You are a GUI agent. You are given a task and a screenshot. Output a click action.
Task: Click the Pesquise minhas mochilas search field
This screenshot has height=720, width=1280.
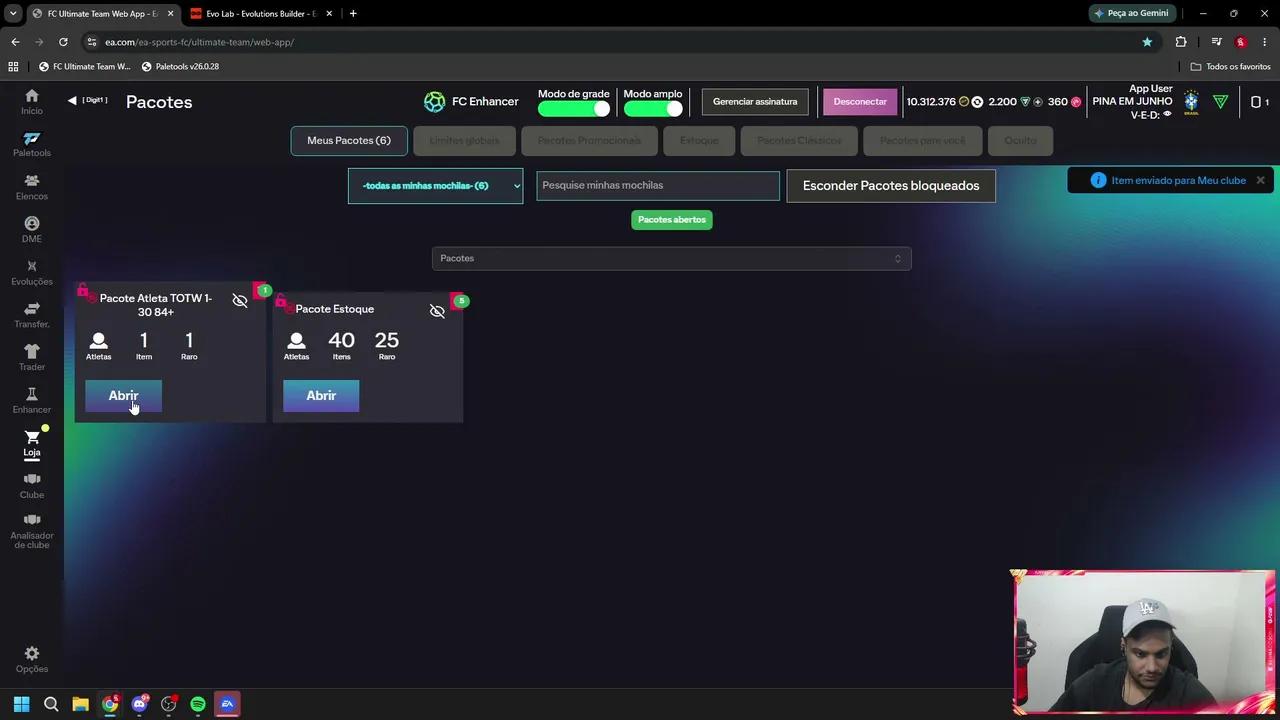658,185
